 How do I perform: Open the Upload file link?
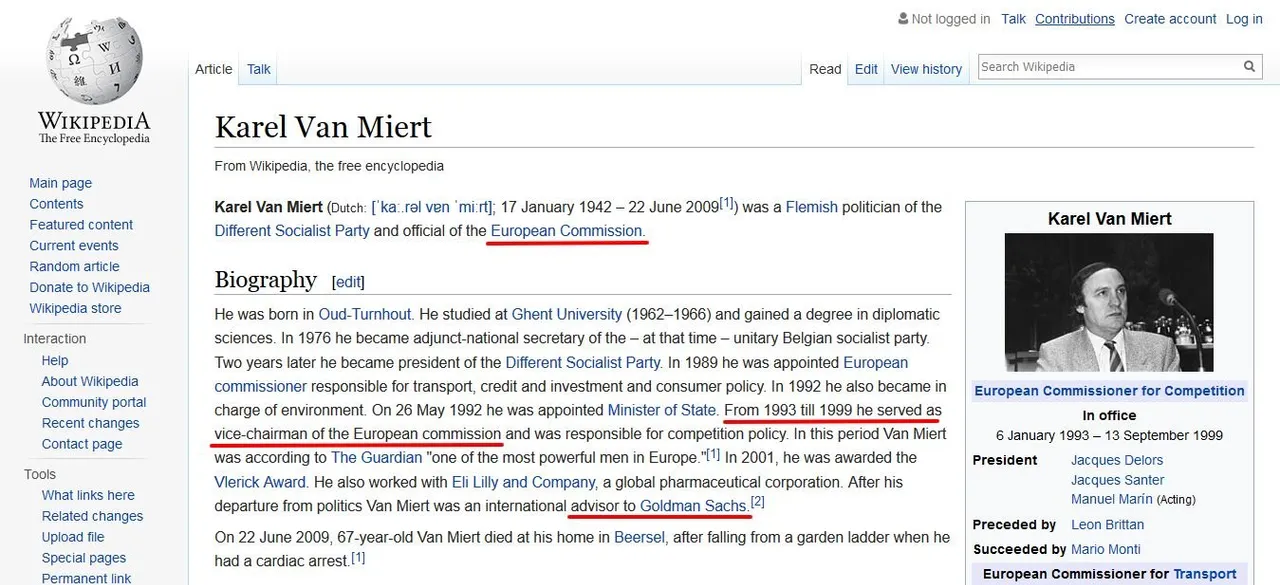pos(73,537)
